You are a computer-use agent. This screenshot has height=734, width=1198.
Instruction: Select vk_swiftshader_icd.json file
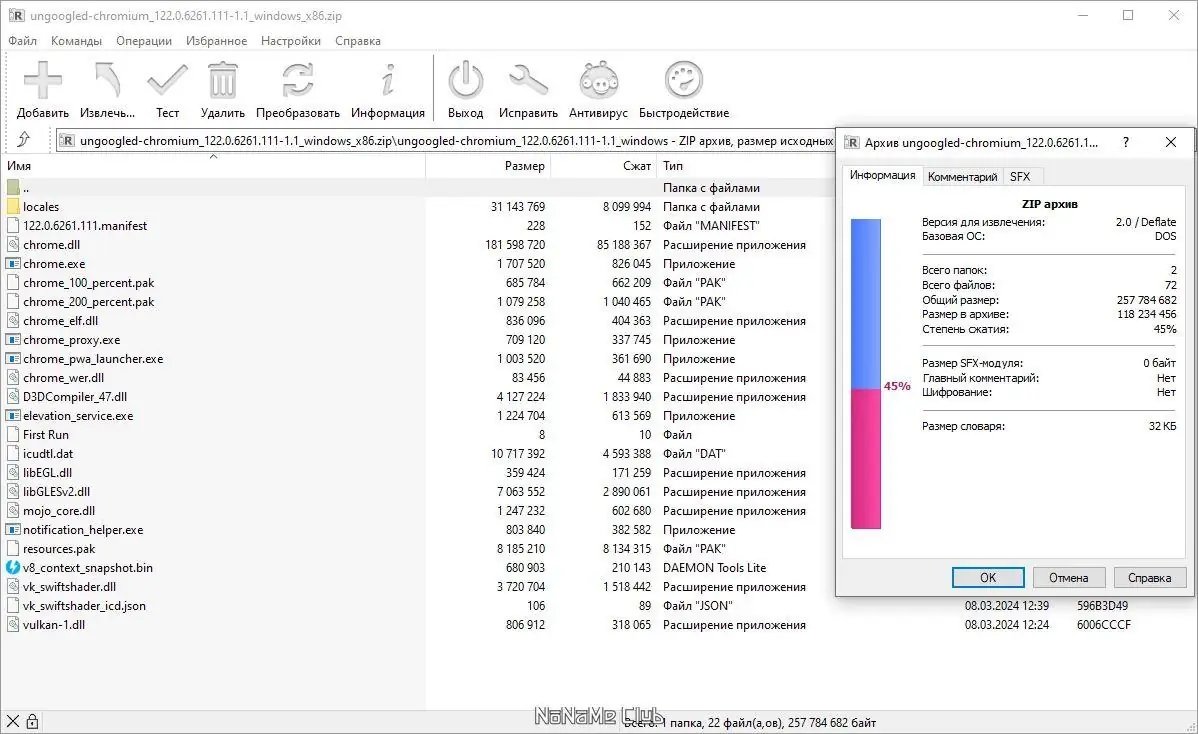coord(84,606)
